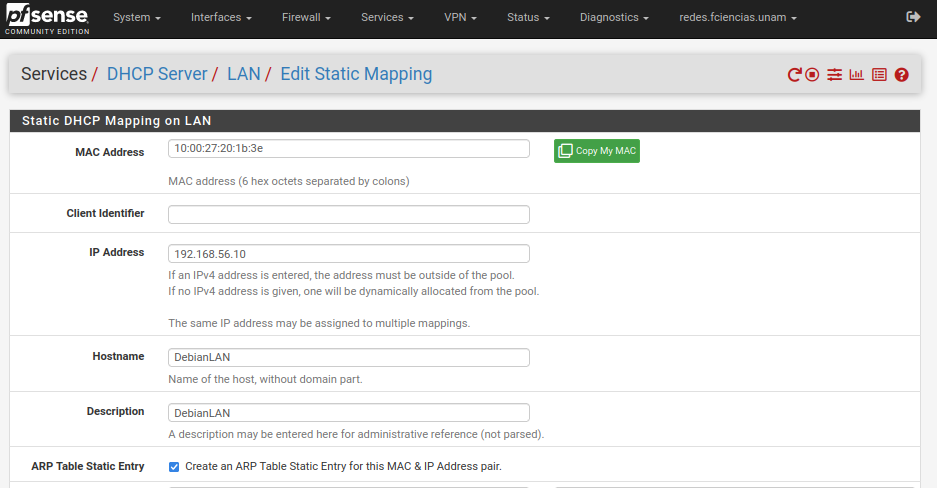Screen dimensions: 937x488
Task: Click the pfSense logo
Action: [x=47, y=17]
